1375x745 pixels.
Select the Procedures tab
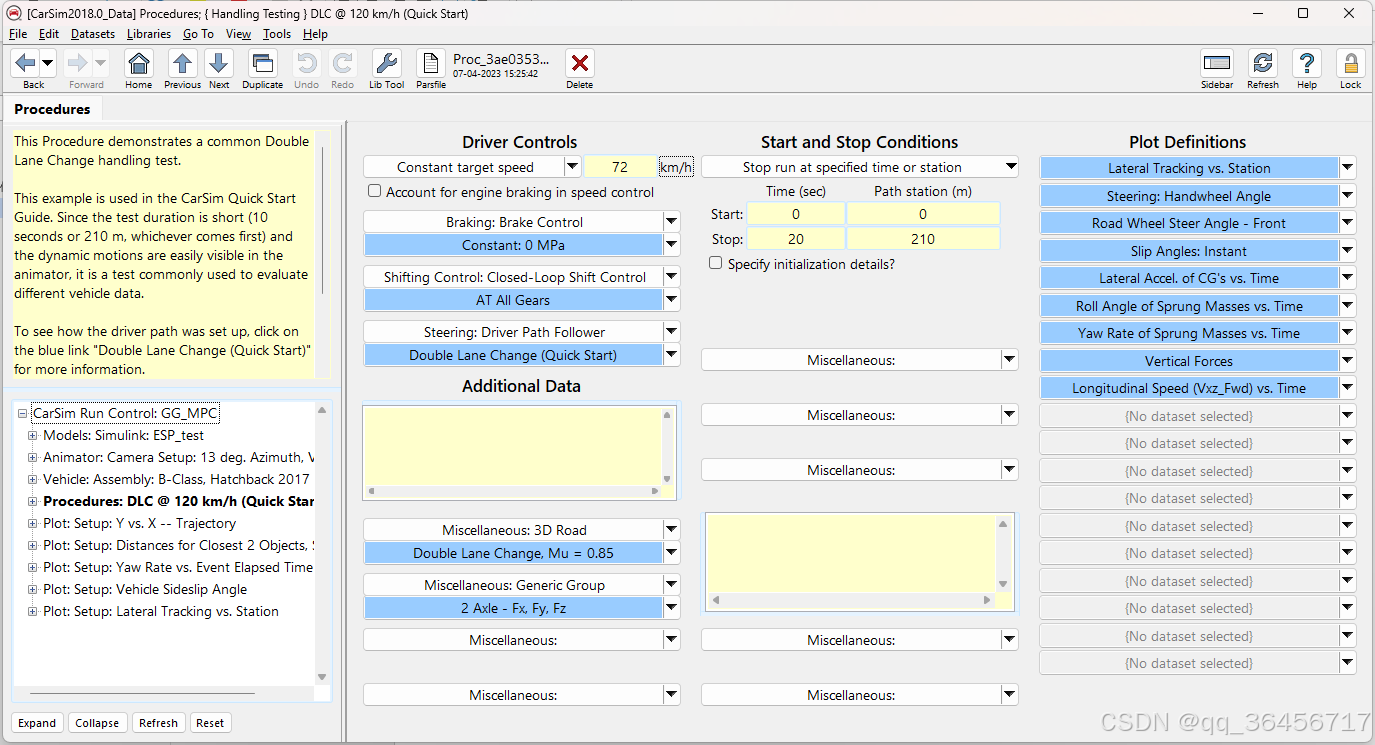click(52, 109)
